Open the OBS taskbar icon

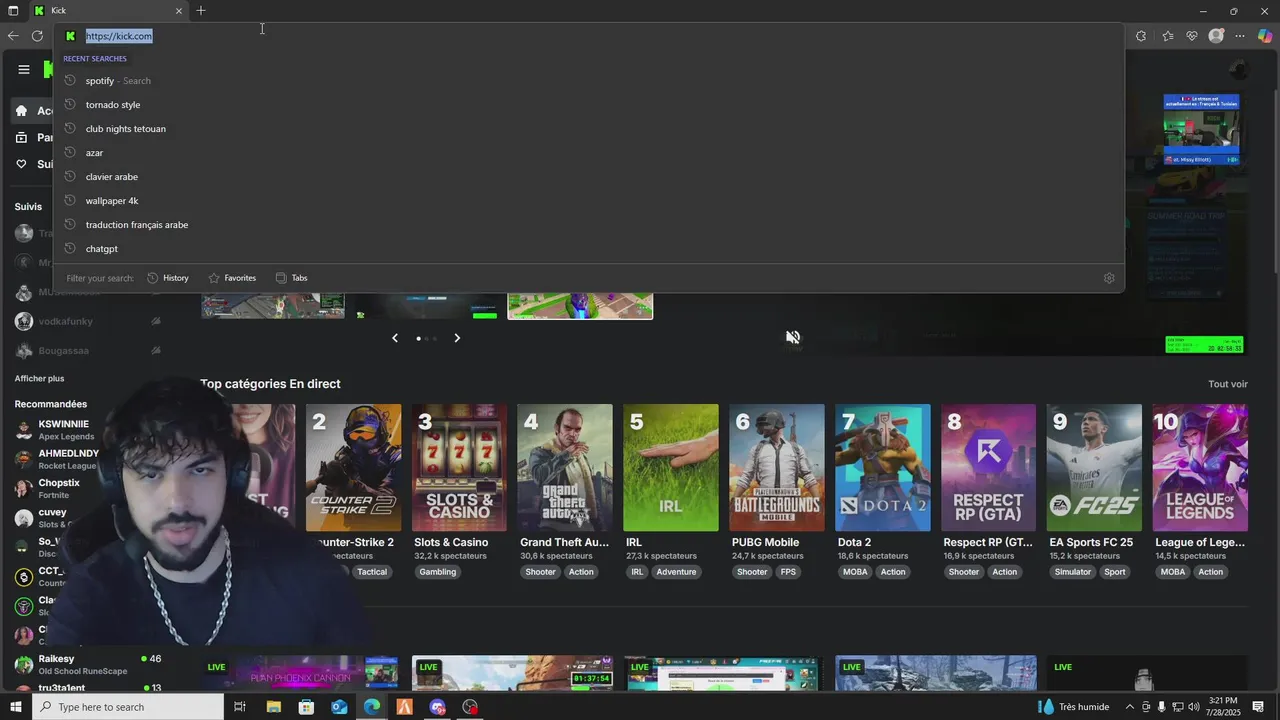(470, 707)
